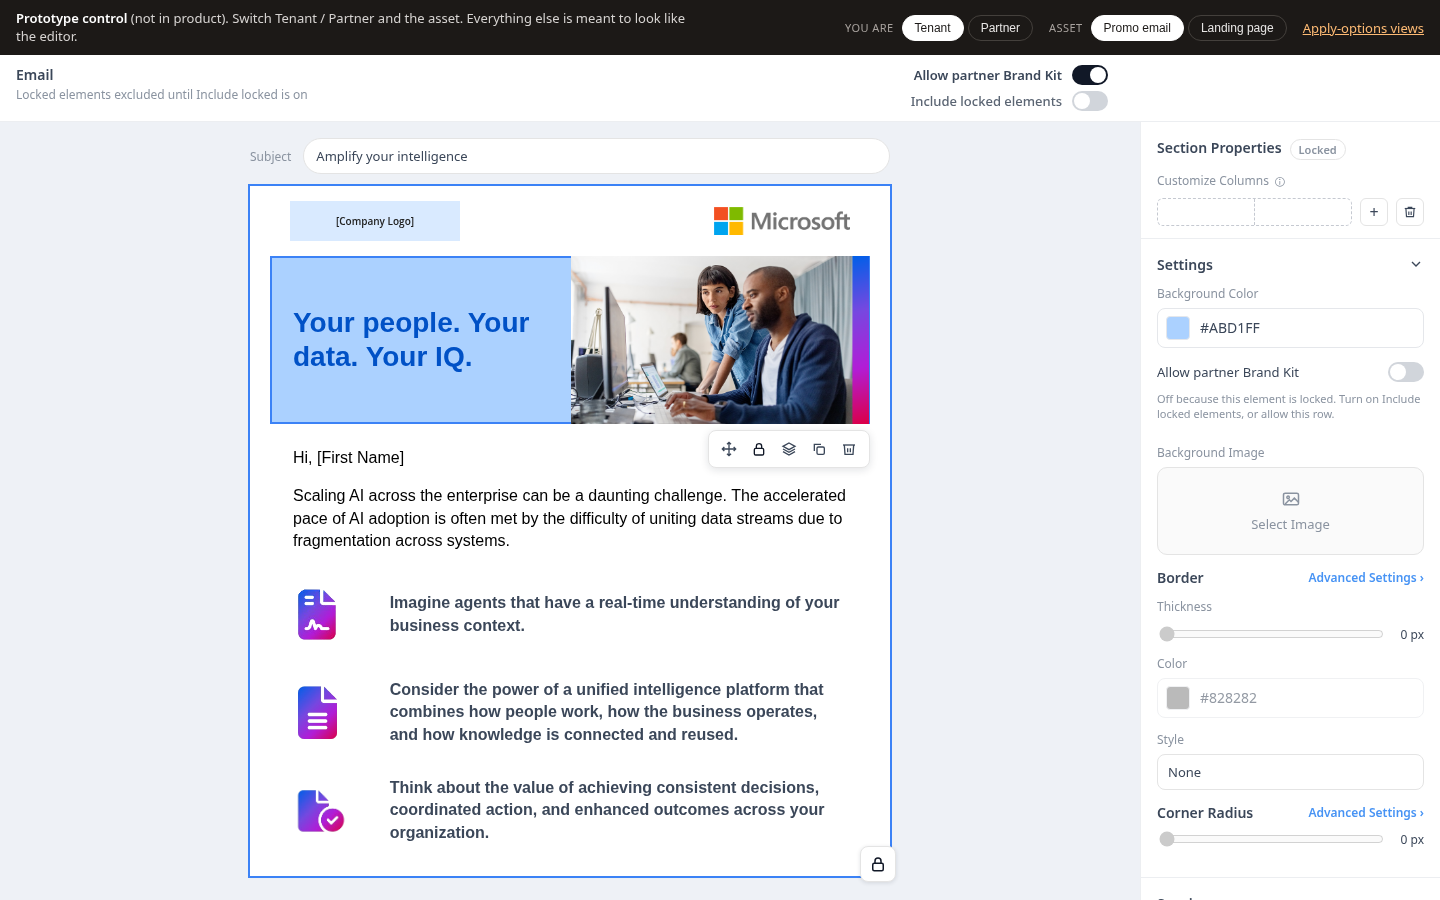
Task: Click the hero photo of two coworkers
Action: tap(720, 340)
